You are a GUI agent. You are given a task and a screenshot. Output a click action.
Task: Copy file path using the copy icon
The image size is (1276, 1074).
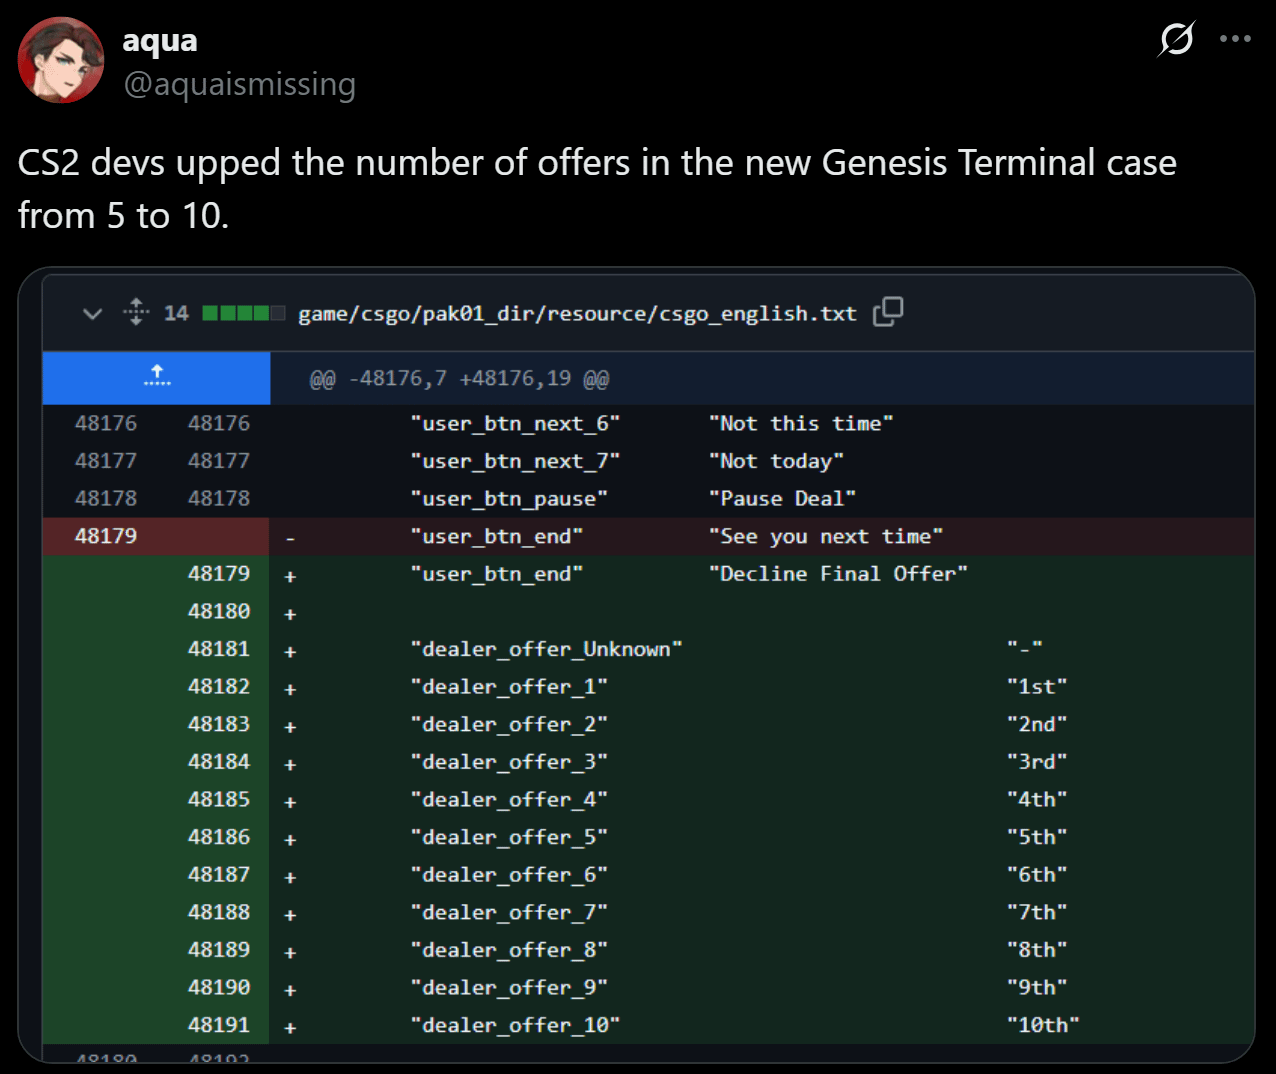(x=888, y=312)
